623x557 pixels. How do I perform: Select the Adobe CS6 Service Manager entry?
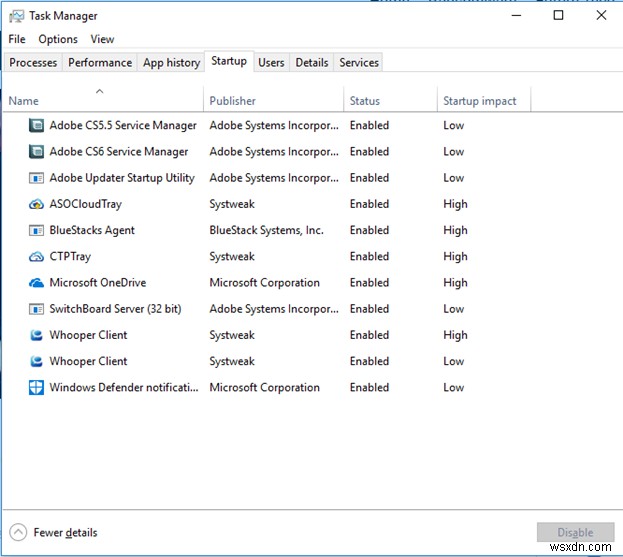click(x=118, y=152)
